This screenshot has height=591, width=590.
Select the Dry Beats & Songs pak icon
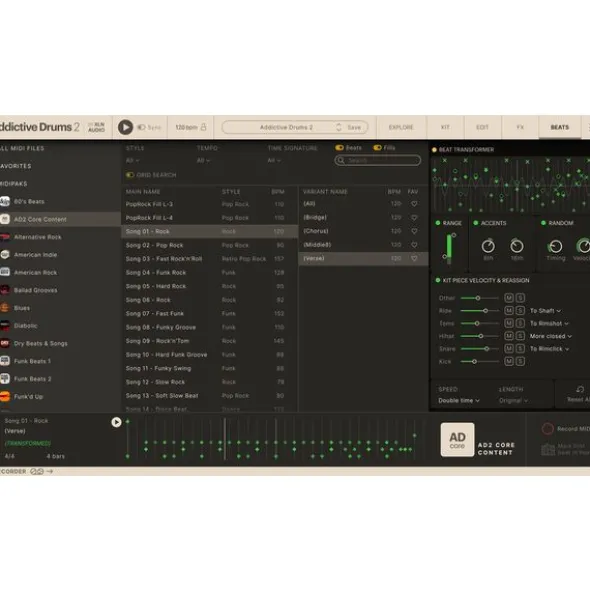tap(5, 343)
